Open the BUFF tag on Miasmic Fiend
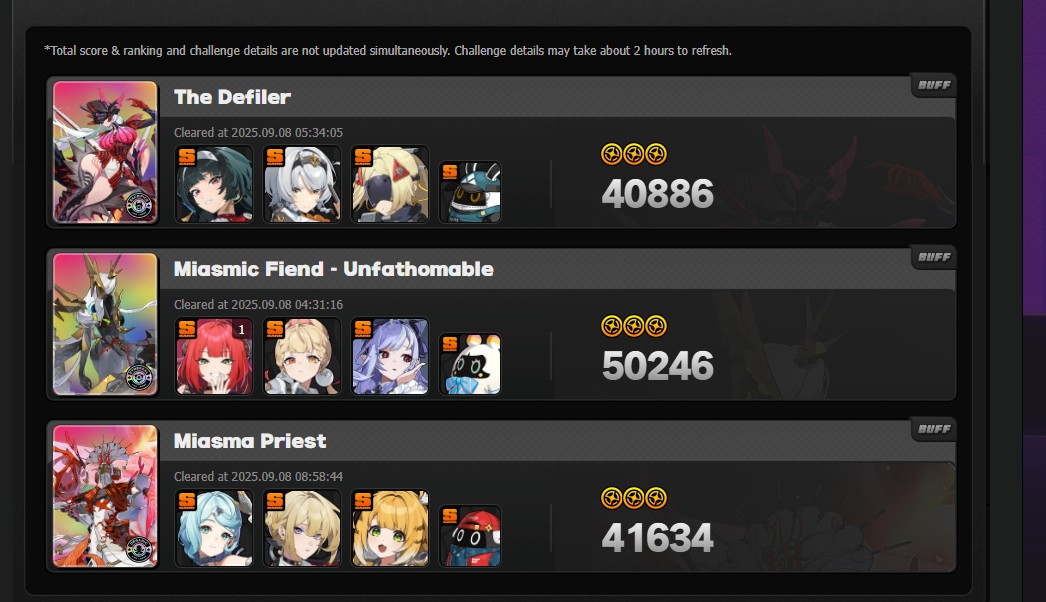 click(934, 258)
